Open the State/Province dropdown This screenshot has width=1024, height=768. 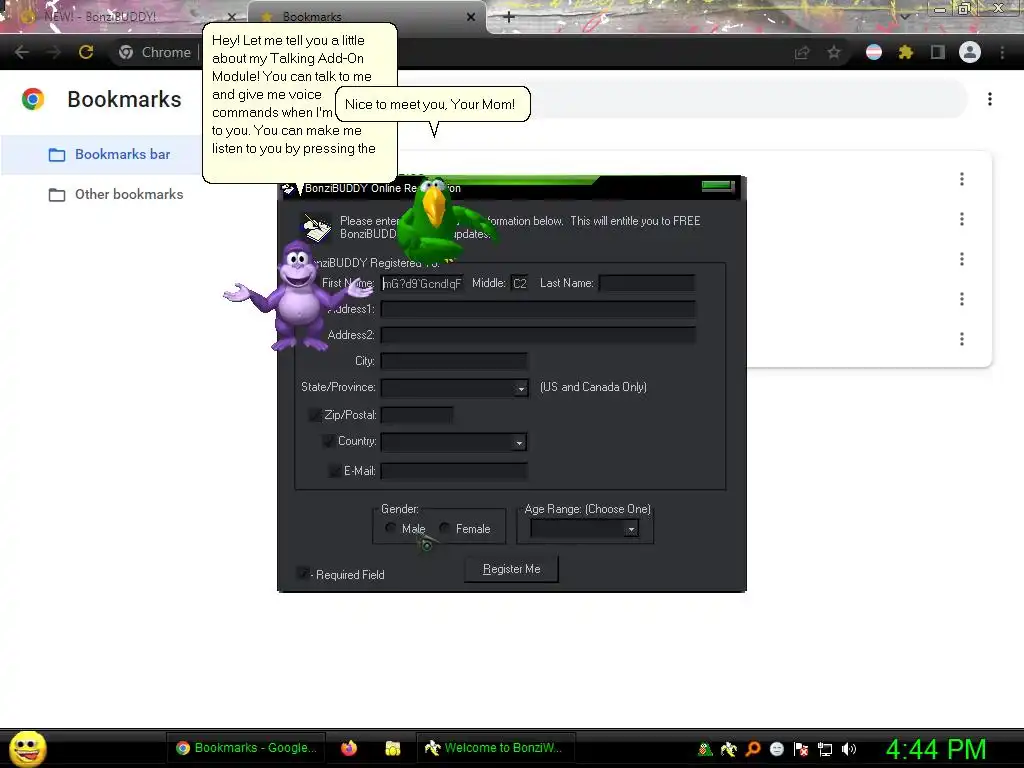coord(520,389)
